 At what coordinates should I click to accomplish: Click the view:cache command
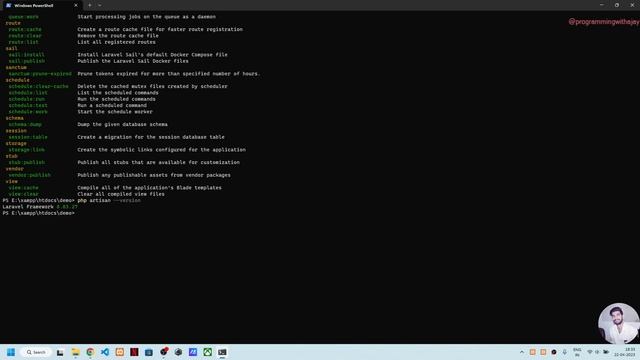click(24, 188)
